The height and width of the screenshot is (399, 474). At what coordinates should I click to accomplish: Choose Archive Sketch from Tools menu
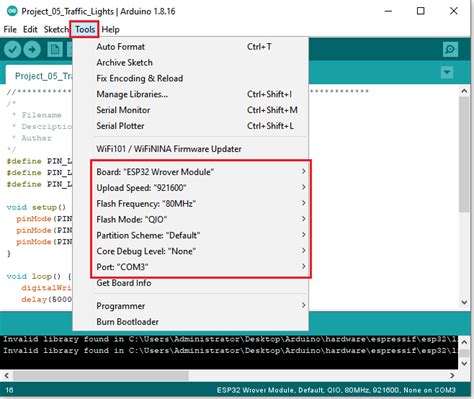(190, 62)
